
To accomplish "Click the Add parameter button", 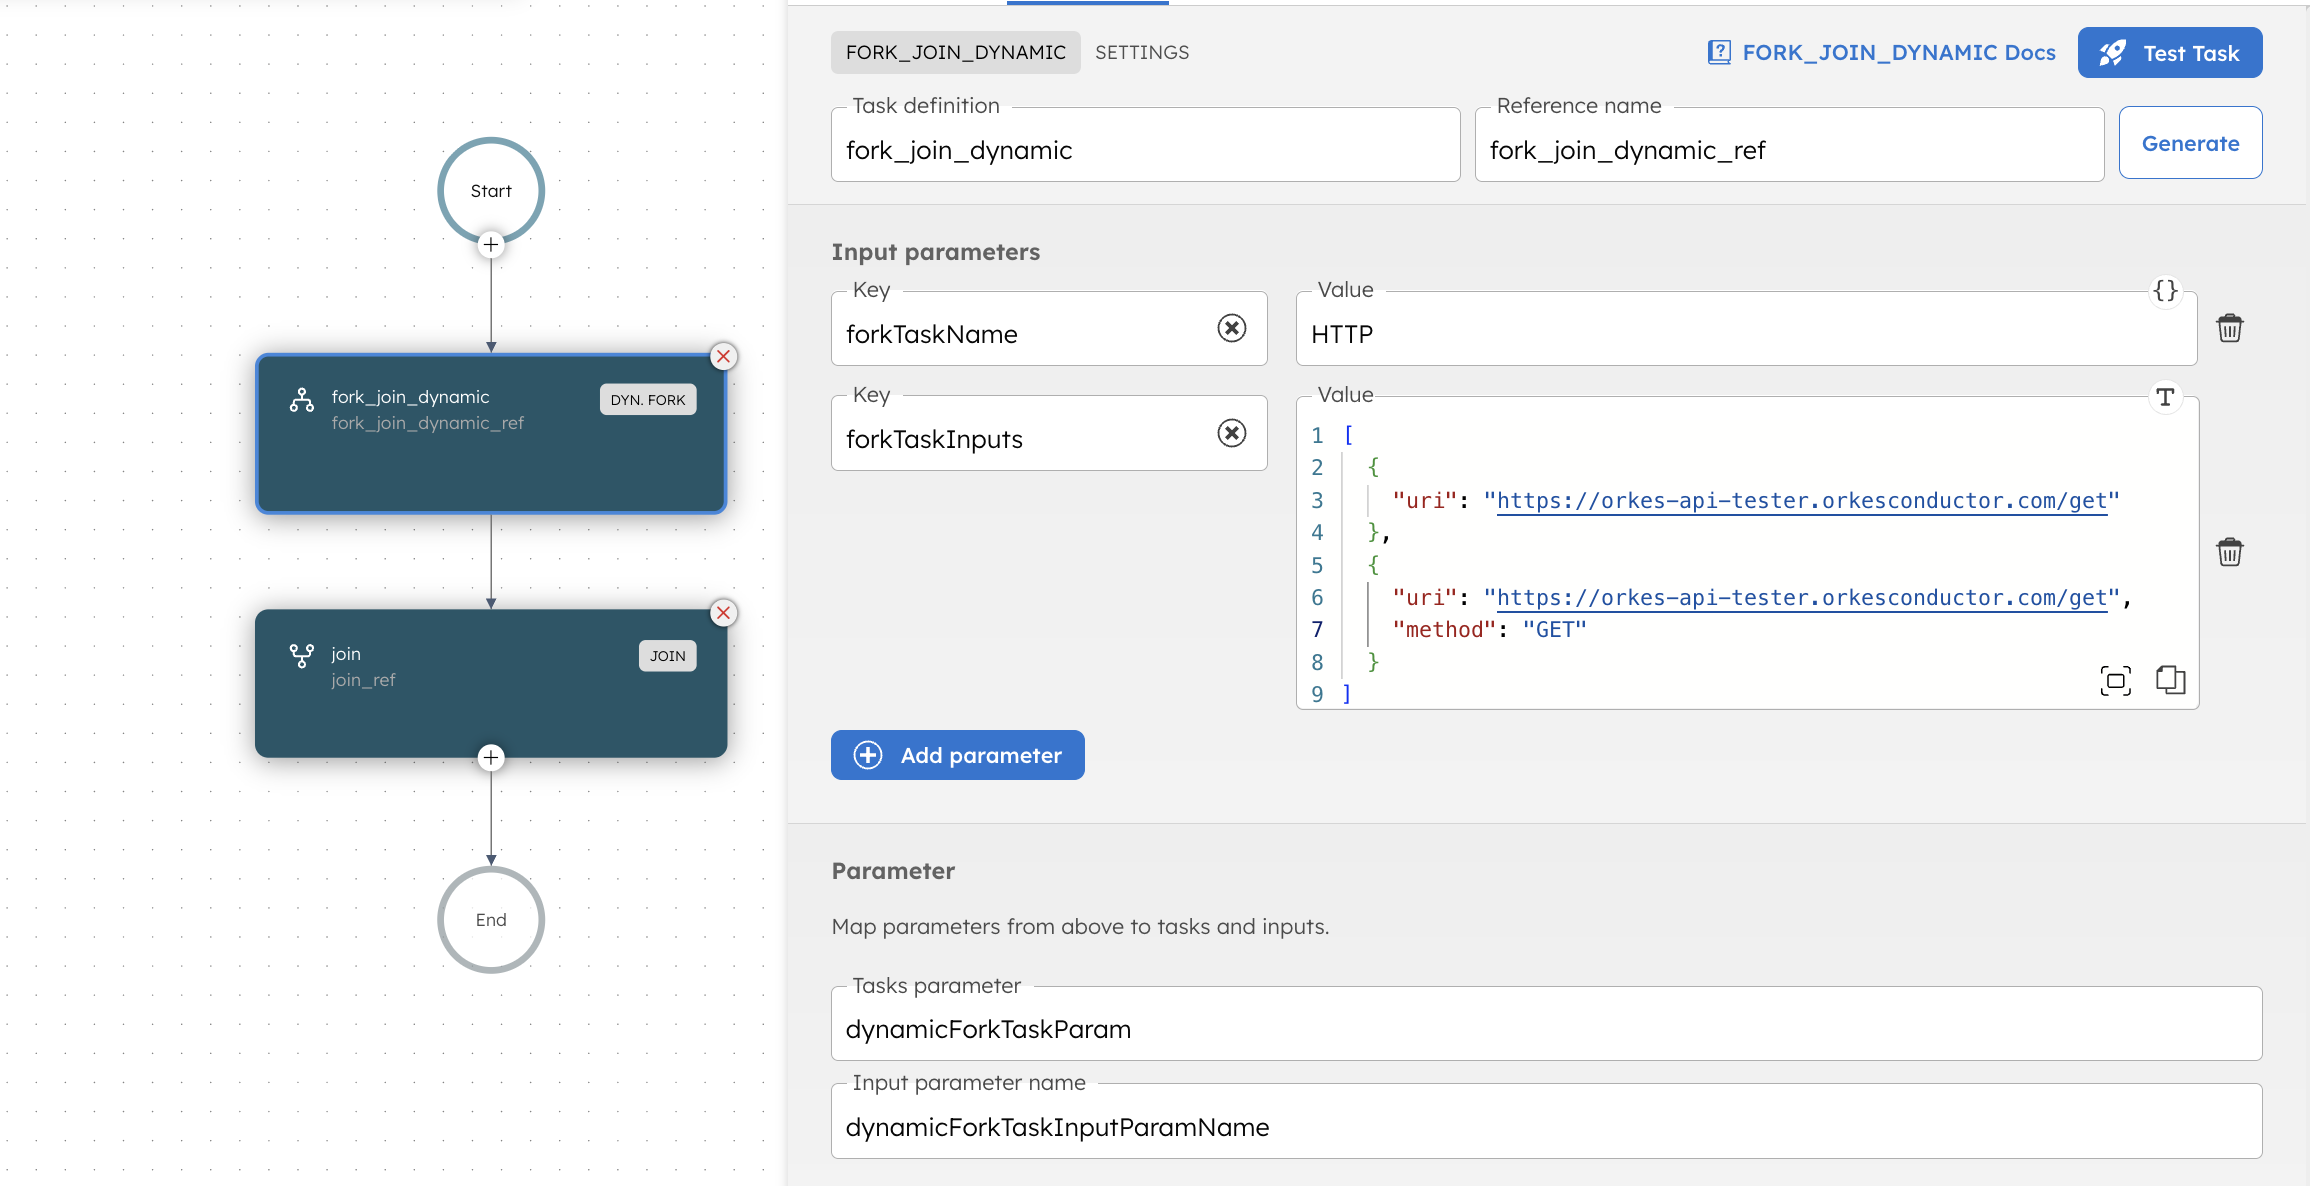I will point(957,755).
